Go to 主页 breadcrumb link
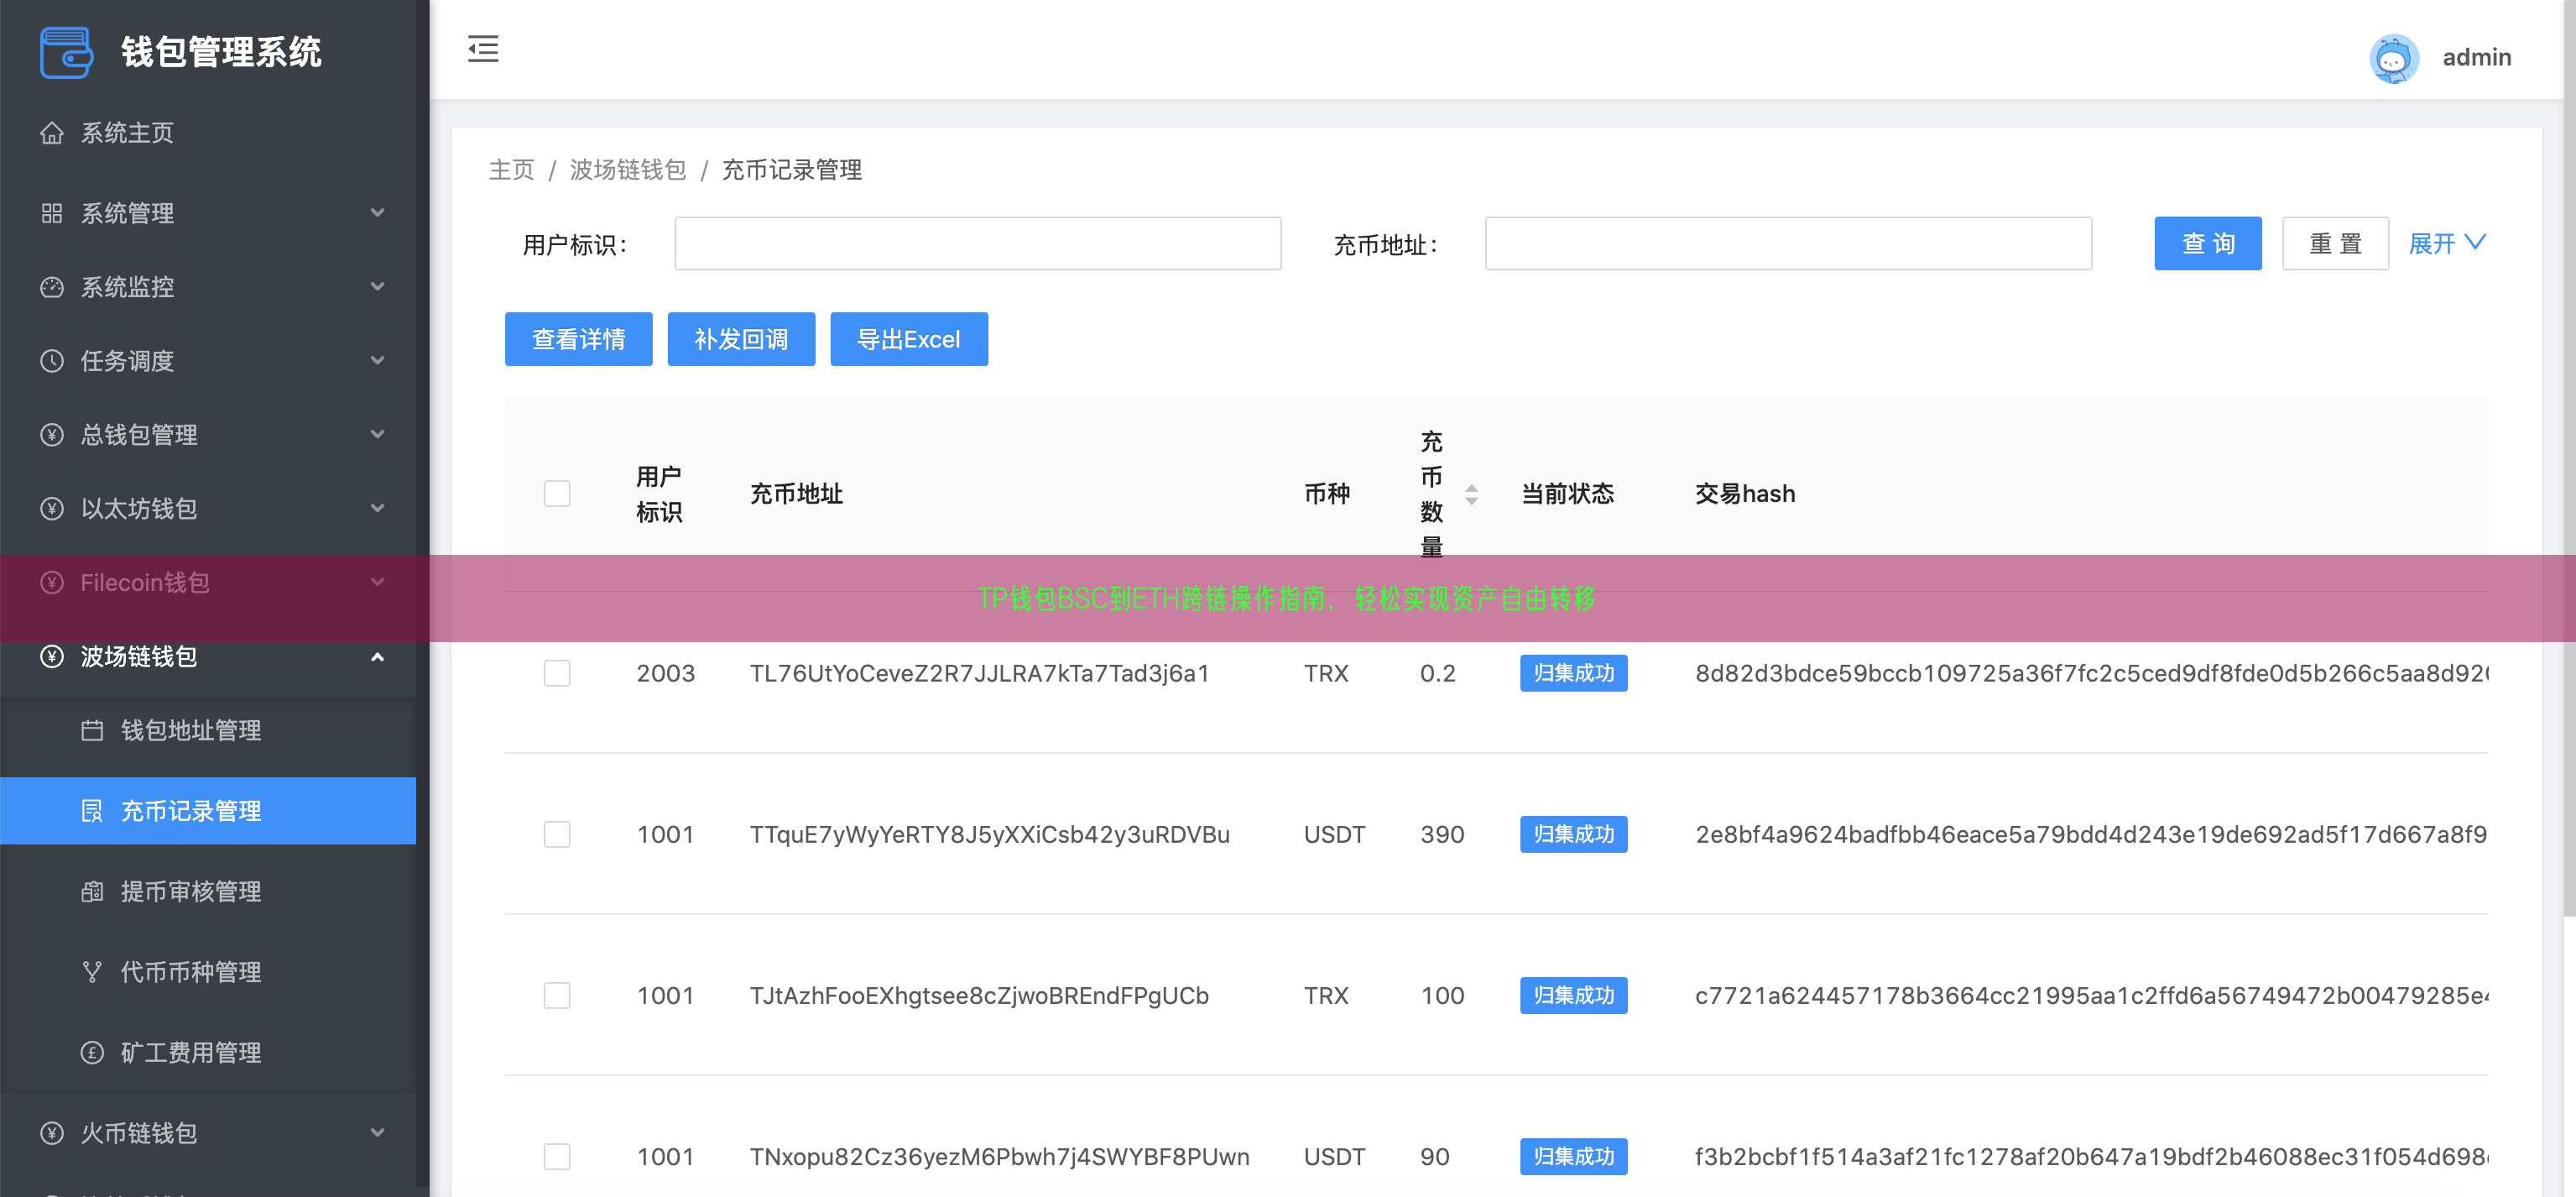The height and width of the screenshot is (1197, 2576). (x=511, y=170)
